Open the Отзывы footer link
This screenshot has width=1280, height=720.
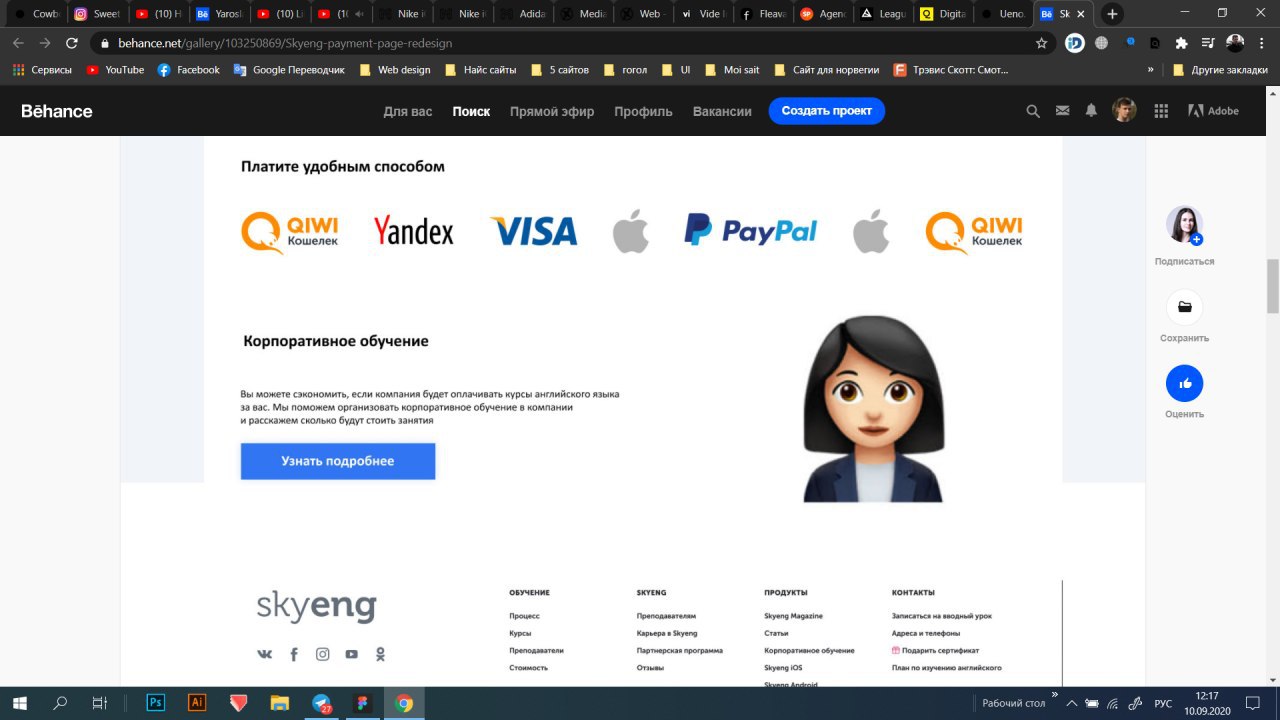point(650,667)
